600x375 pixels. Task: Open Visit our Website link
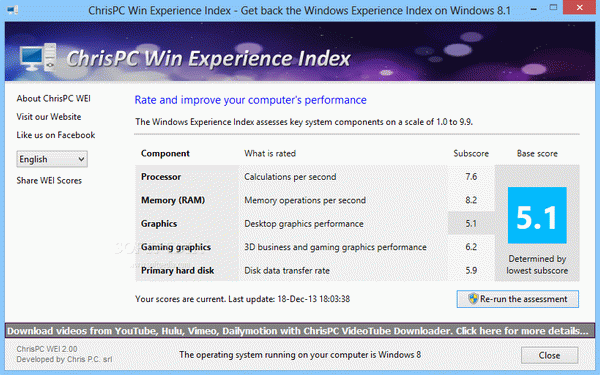pos(49,117)
